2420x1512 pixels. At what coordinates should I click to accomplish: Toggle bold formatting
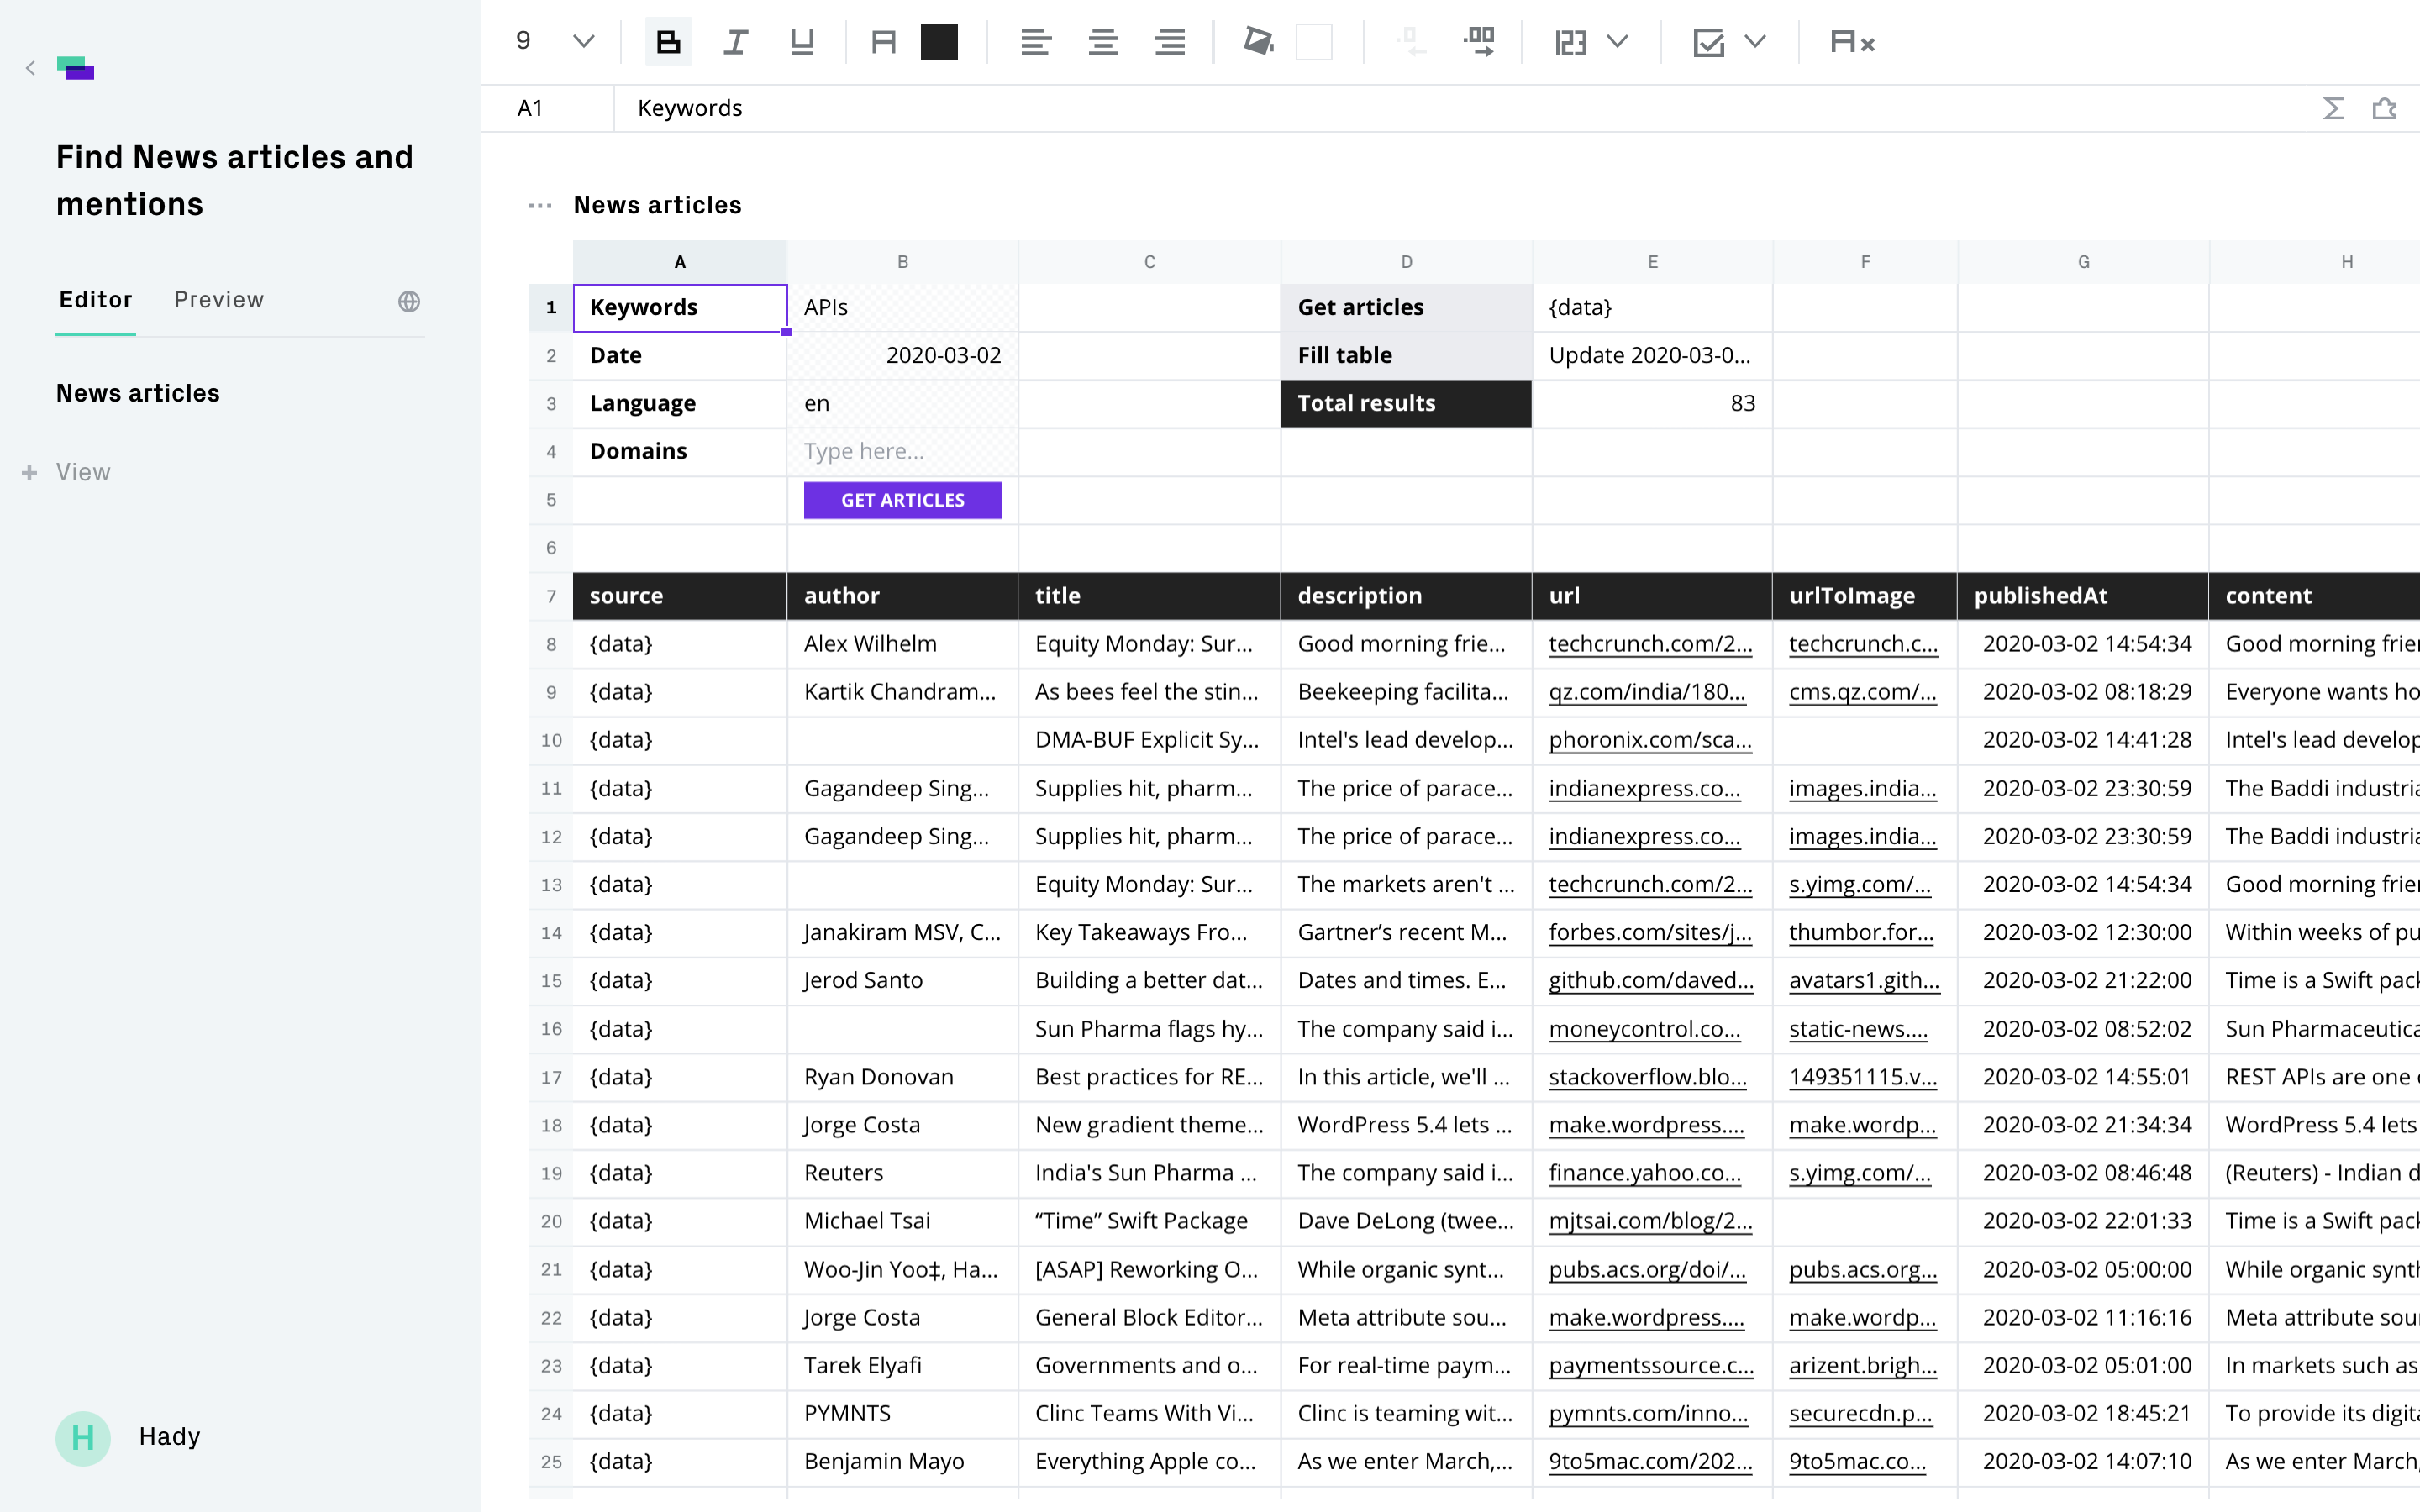[x=668, y=42]
